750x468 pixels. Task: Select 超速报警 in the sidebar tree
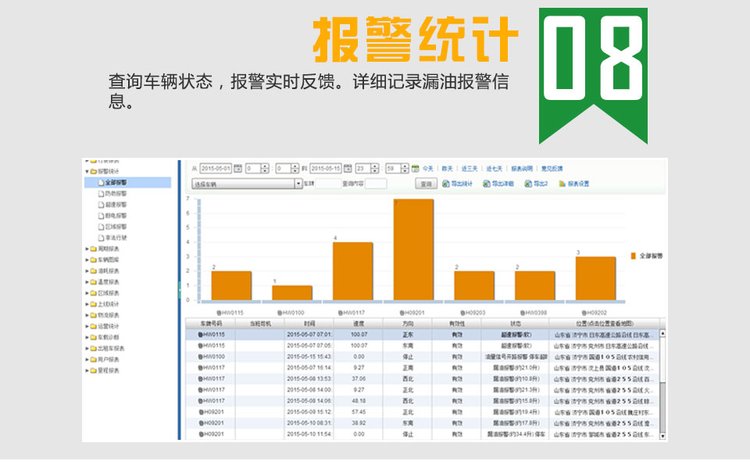[x=117, y=205]
